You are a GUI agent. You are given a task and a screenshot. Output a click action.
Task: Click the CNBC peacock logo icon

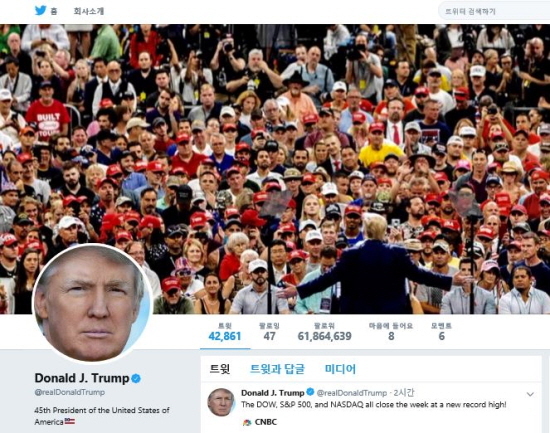pos(247,422)
